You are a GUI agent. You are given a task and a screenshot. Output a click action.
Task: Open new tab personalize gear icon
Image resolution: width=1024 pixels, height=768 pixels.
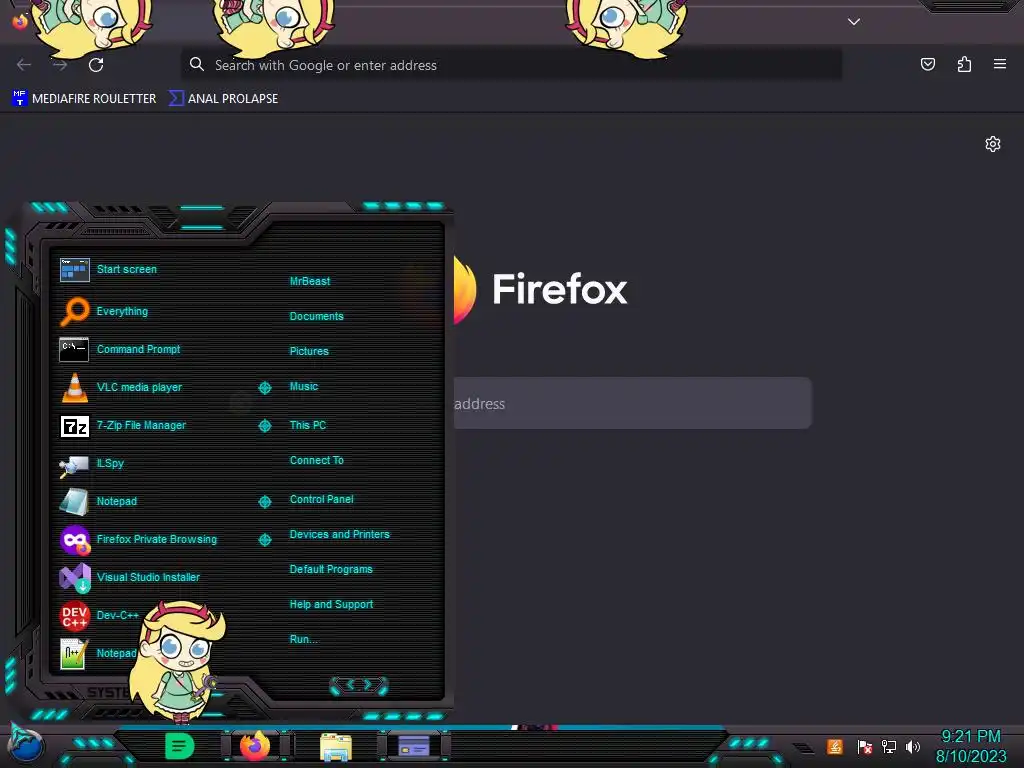coord(993,144)
